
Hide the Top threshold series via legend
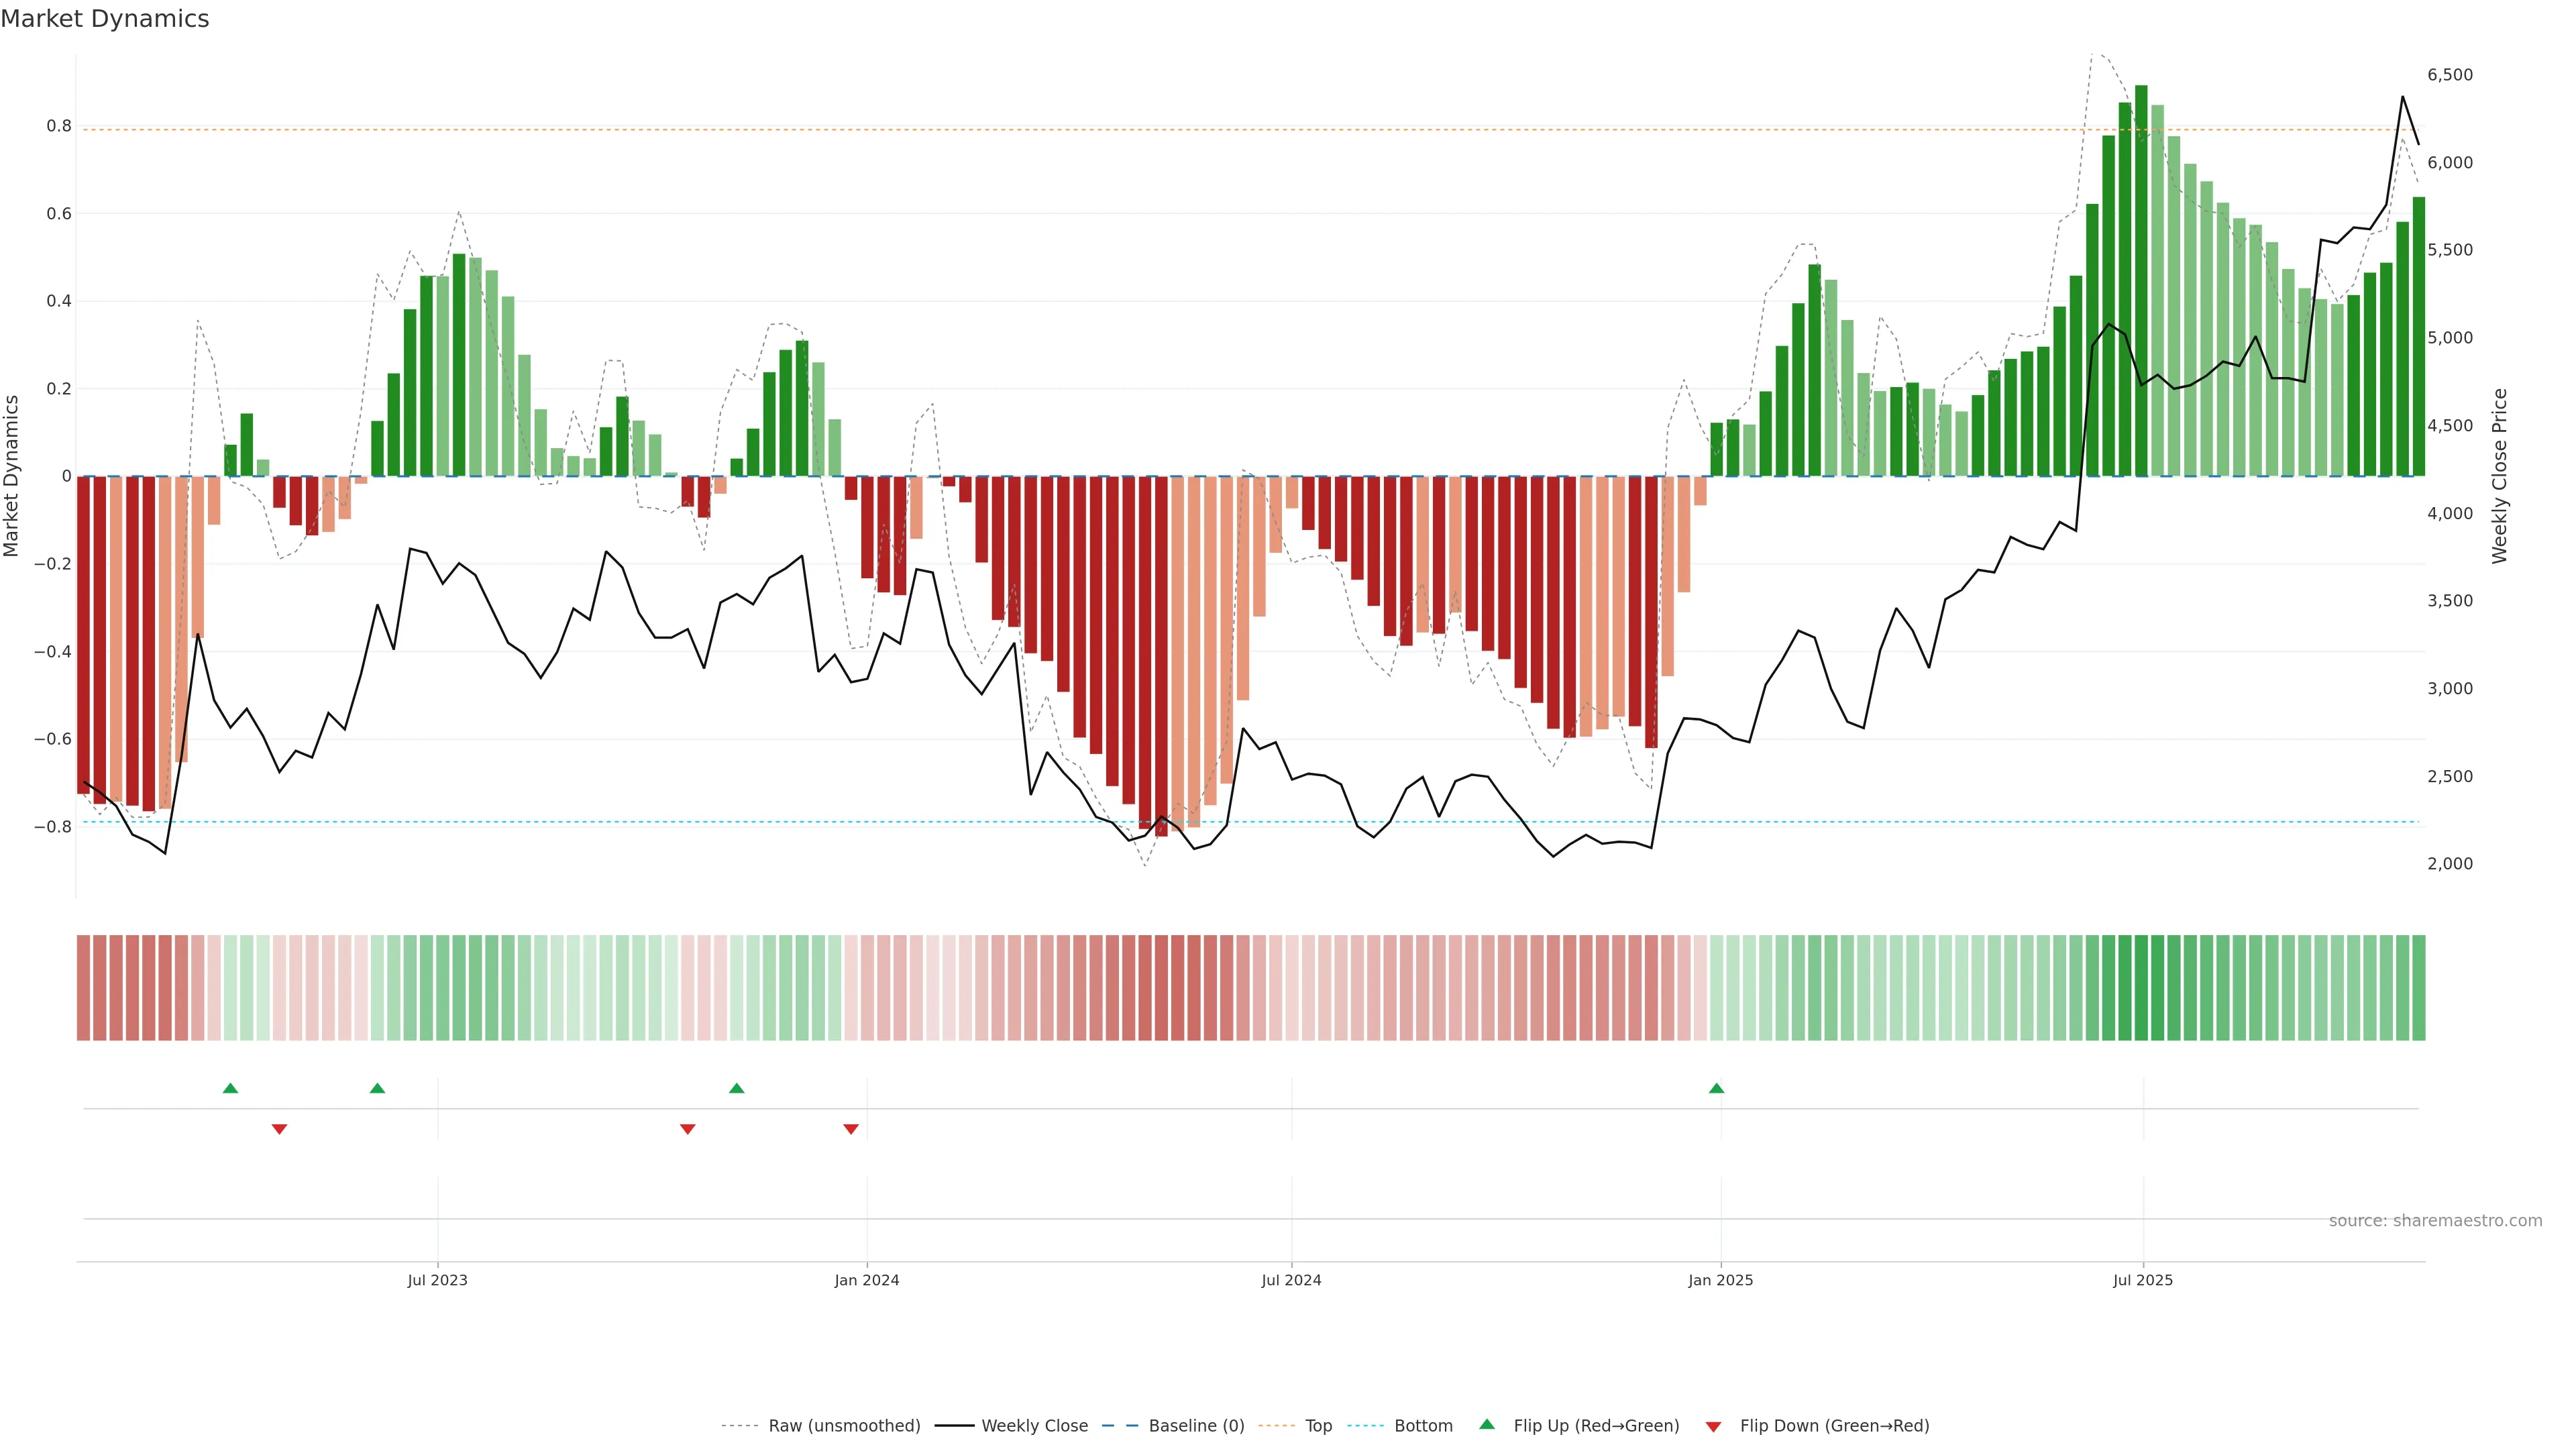click(x=1318, y=1426)
